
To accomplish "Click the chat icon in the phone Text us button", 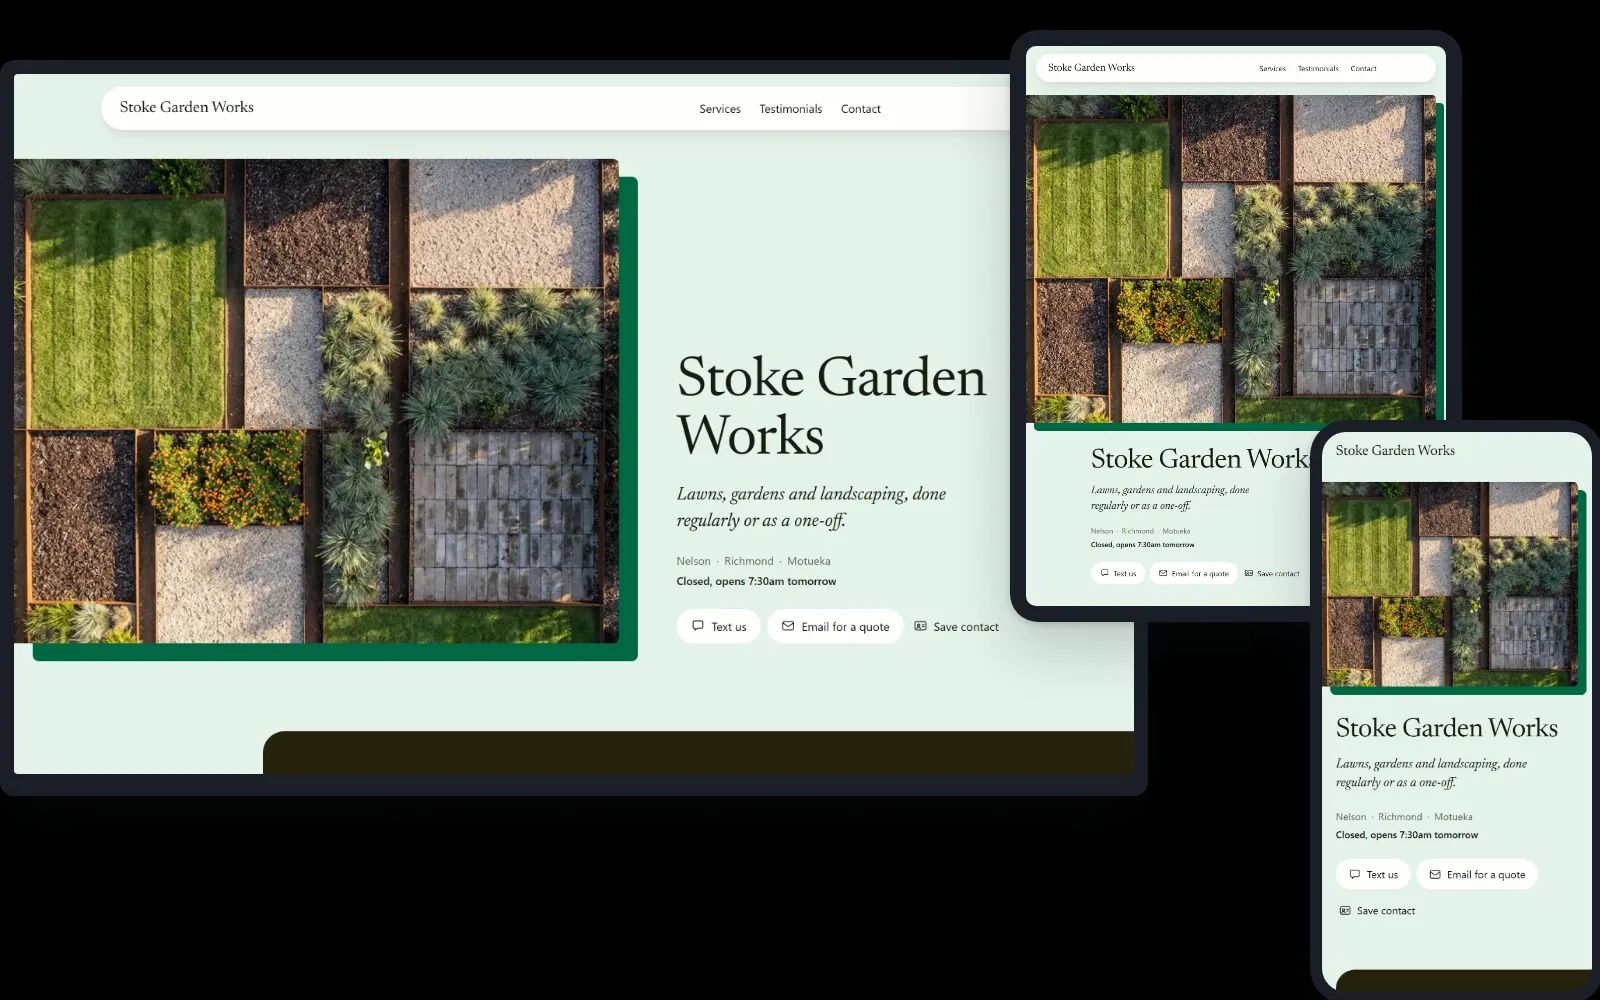I will tap(1354, 874).
